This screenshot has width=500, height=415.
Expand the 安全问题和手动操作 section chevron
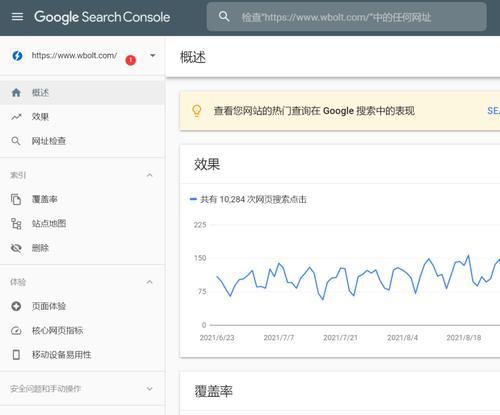tap(150, 389)
